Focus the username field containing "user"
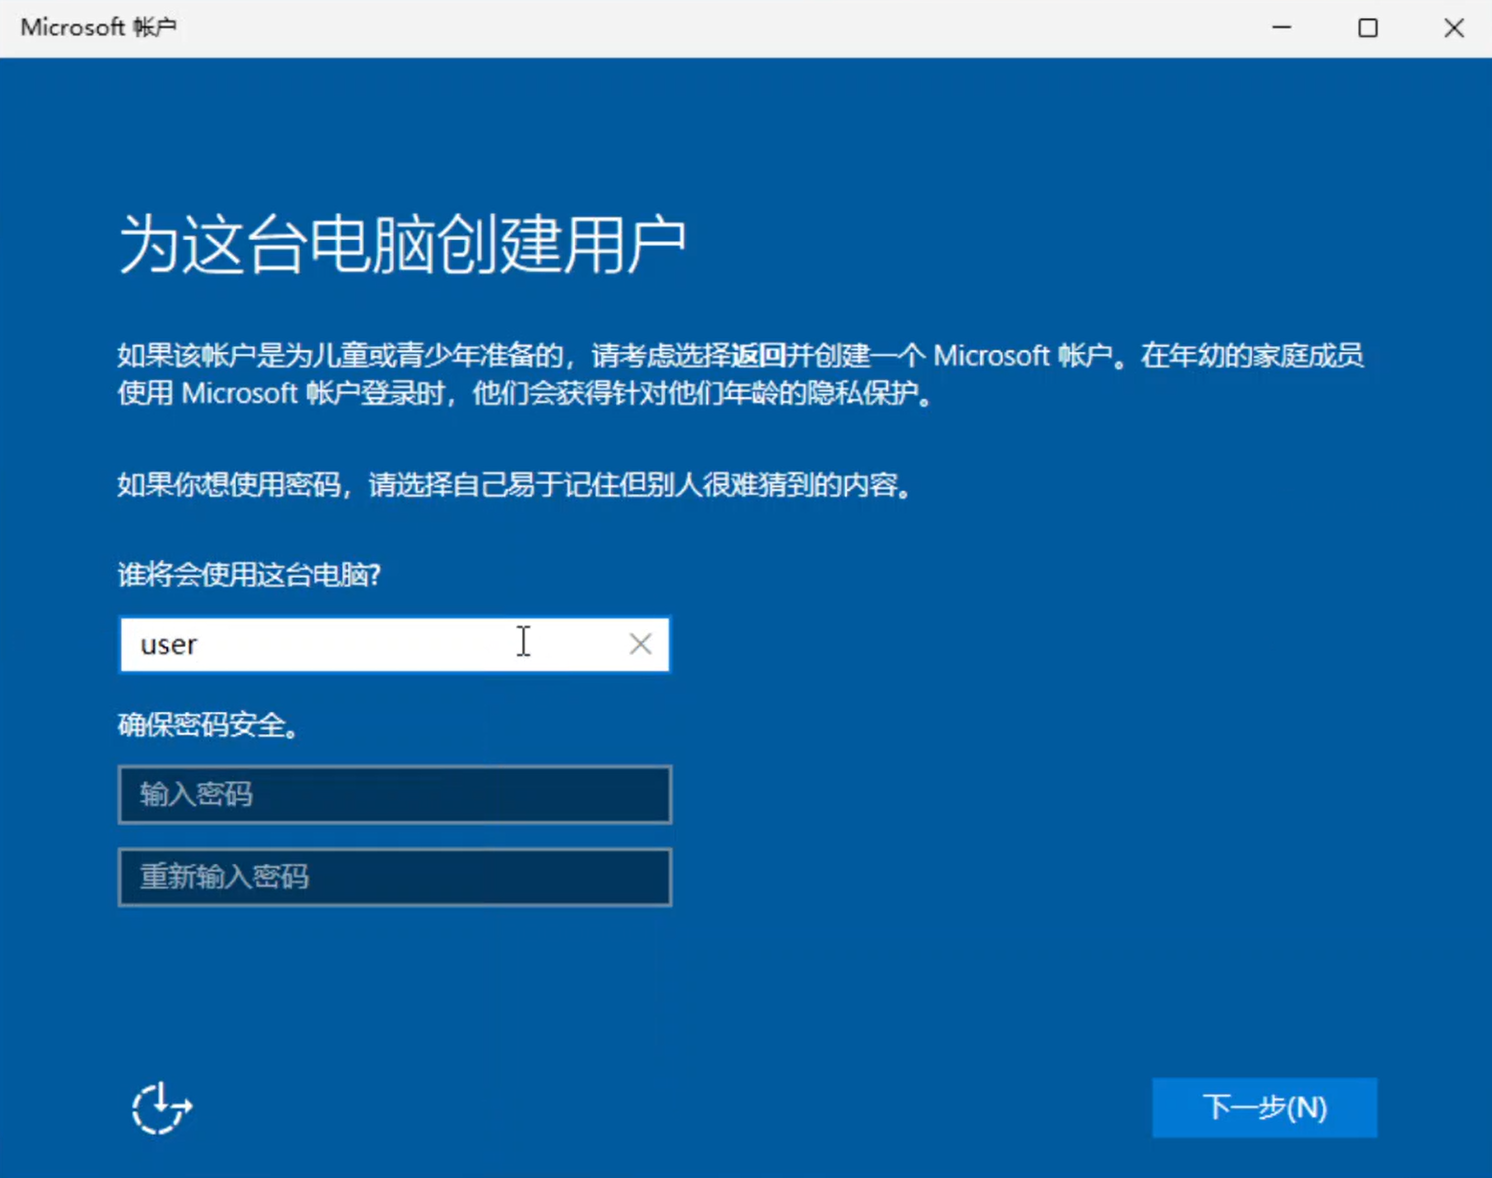Image resolution: width=1492 pixels, height=1178 pixels. (394, 644)
